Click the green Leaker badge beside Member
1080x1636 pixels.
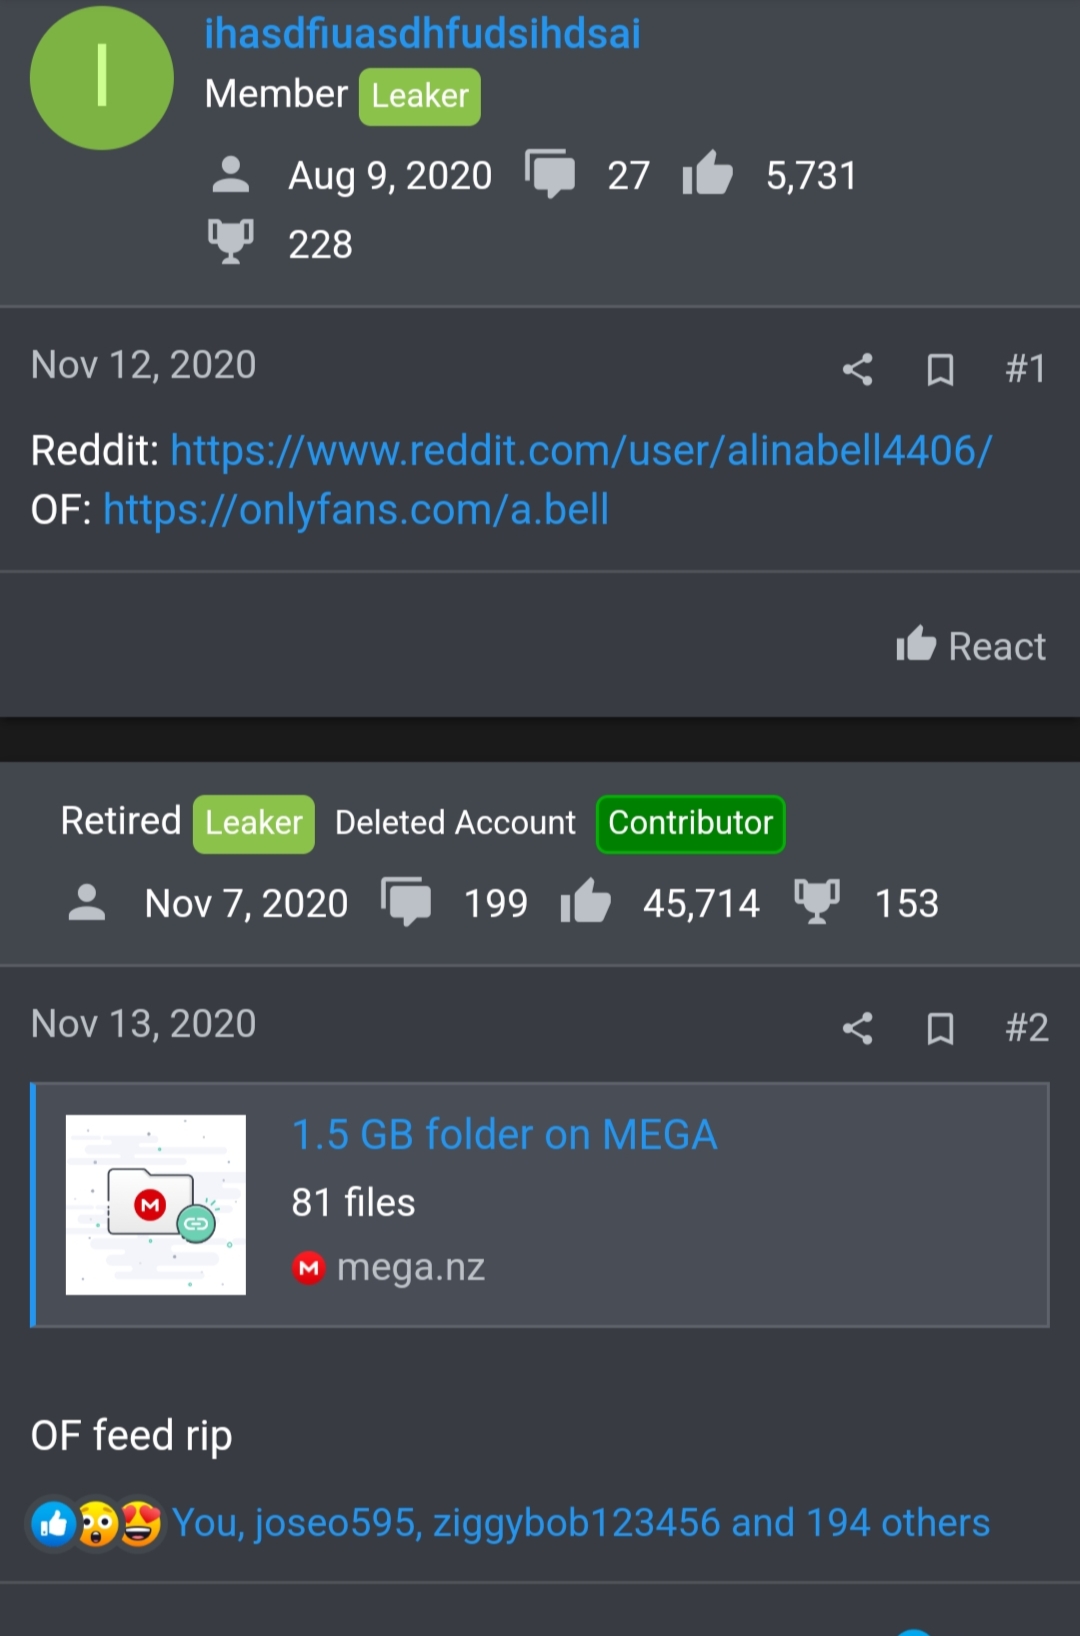tap(420, 97)
